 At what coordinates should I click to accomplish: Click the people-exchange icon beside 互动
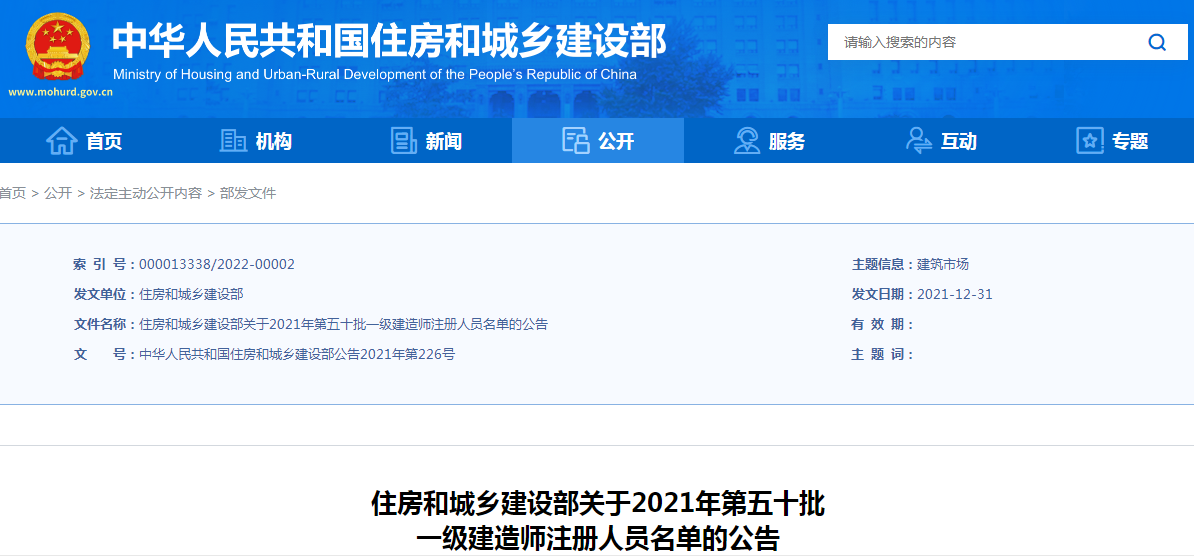tap(918, 141)
